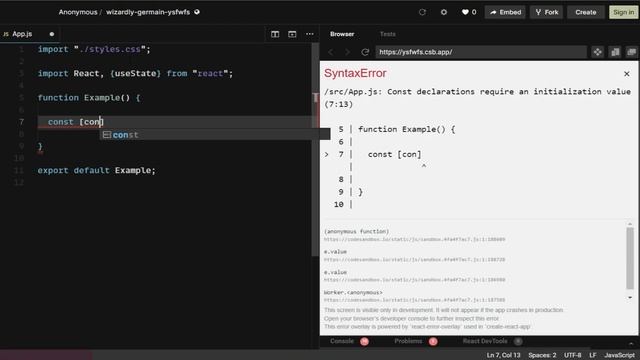Close the unsaved dot on App.js tab

point(52,34)
